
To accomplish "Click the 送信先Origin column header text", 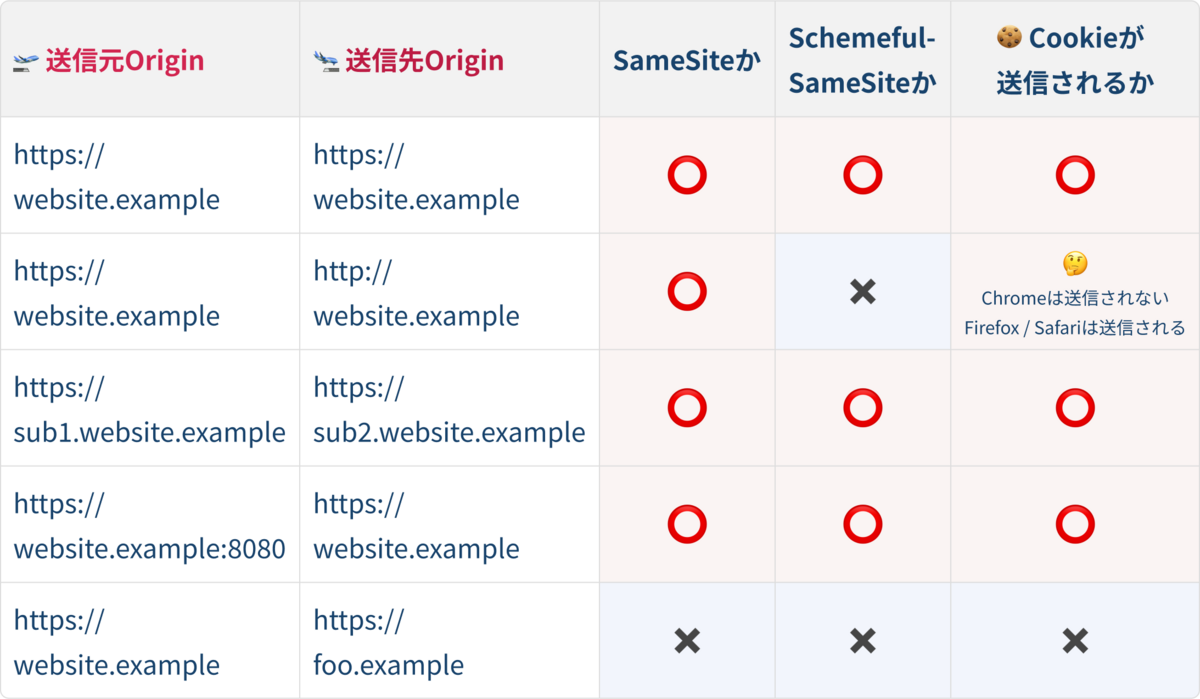I will [424, 61].
